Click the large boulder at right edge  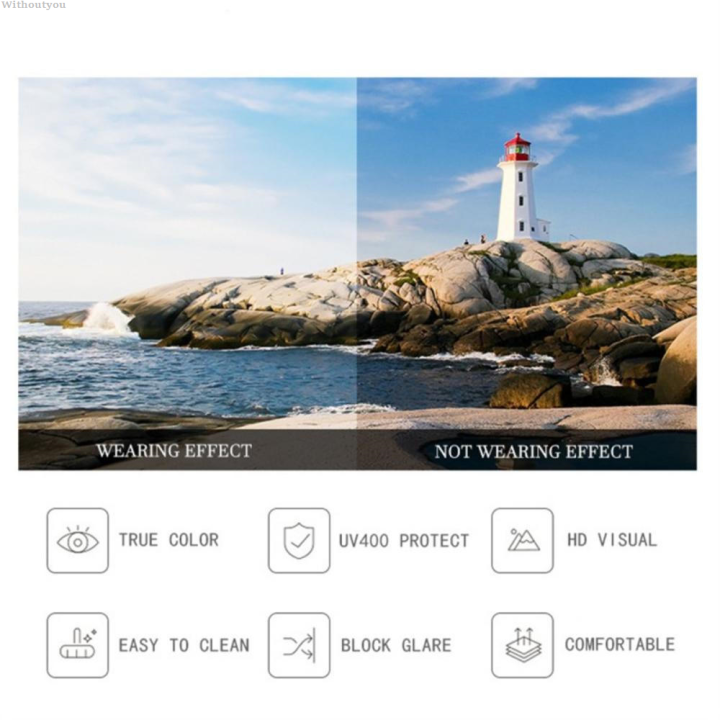click(x=676, y=365)
